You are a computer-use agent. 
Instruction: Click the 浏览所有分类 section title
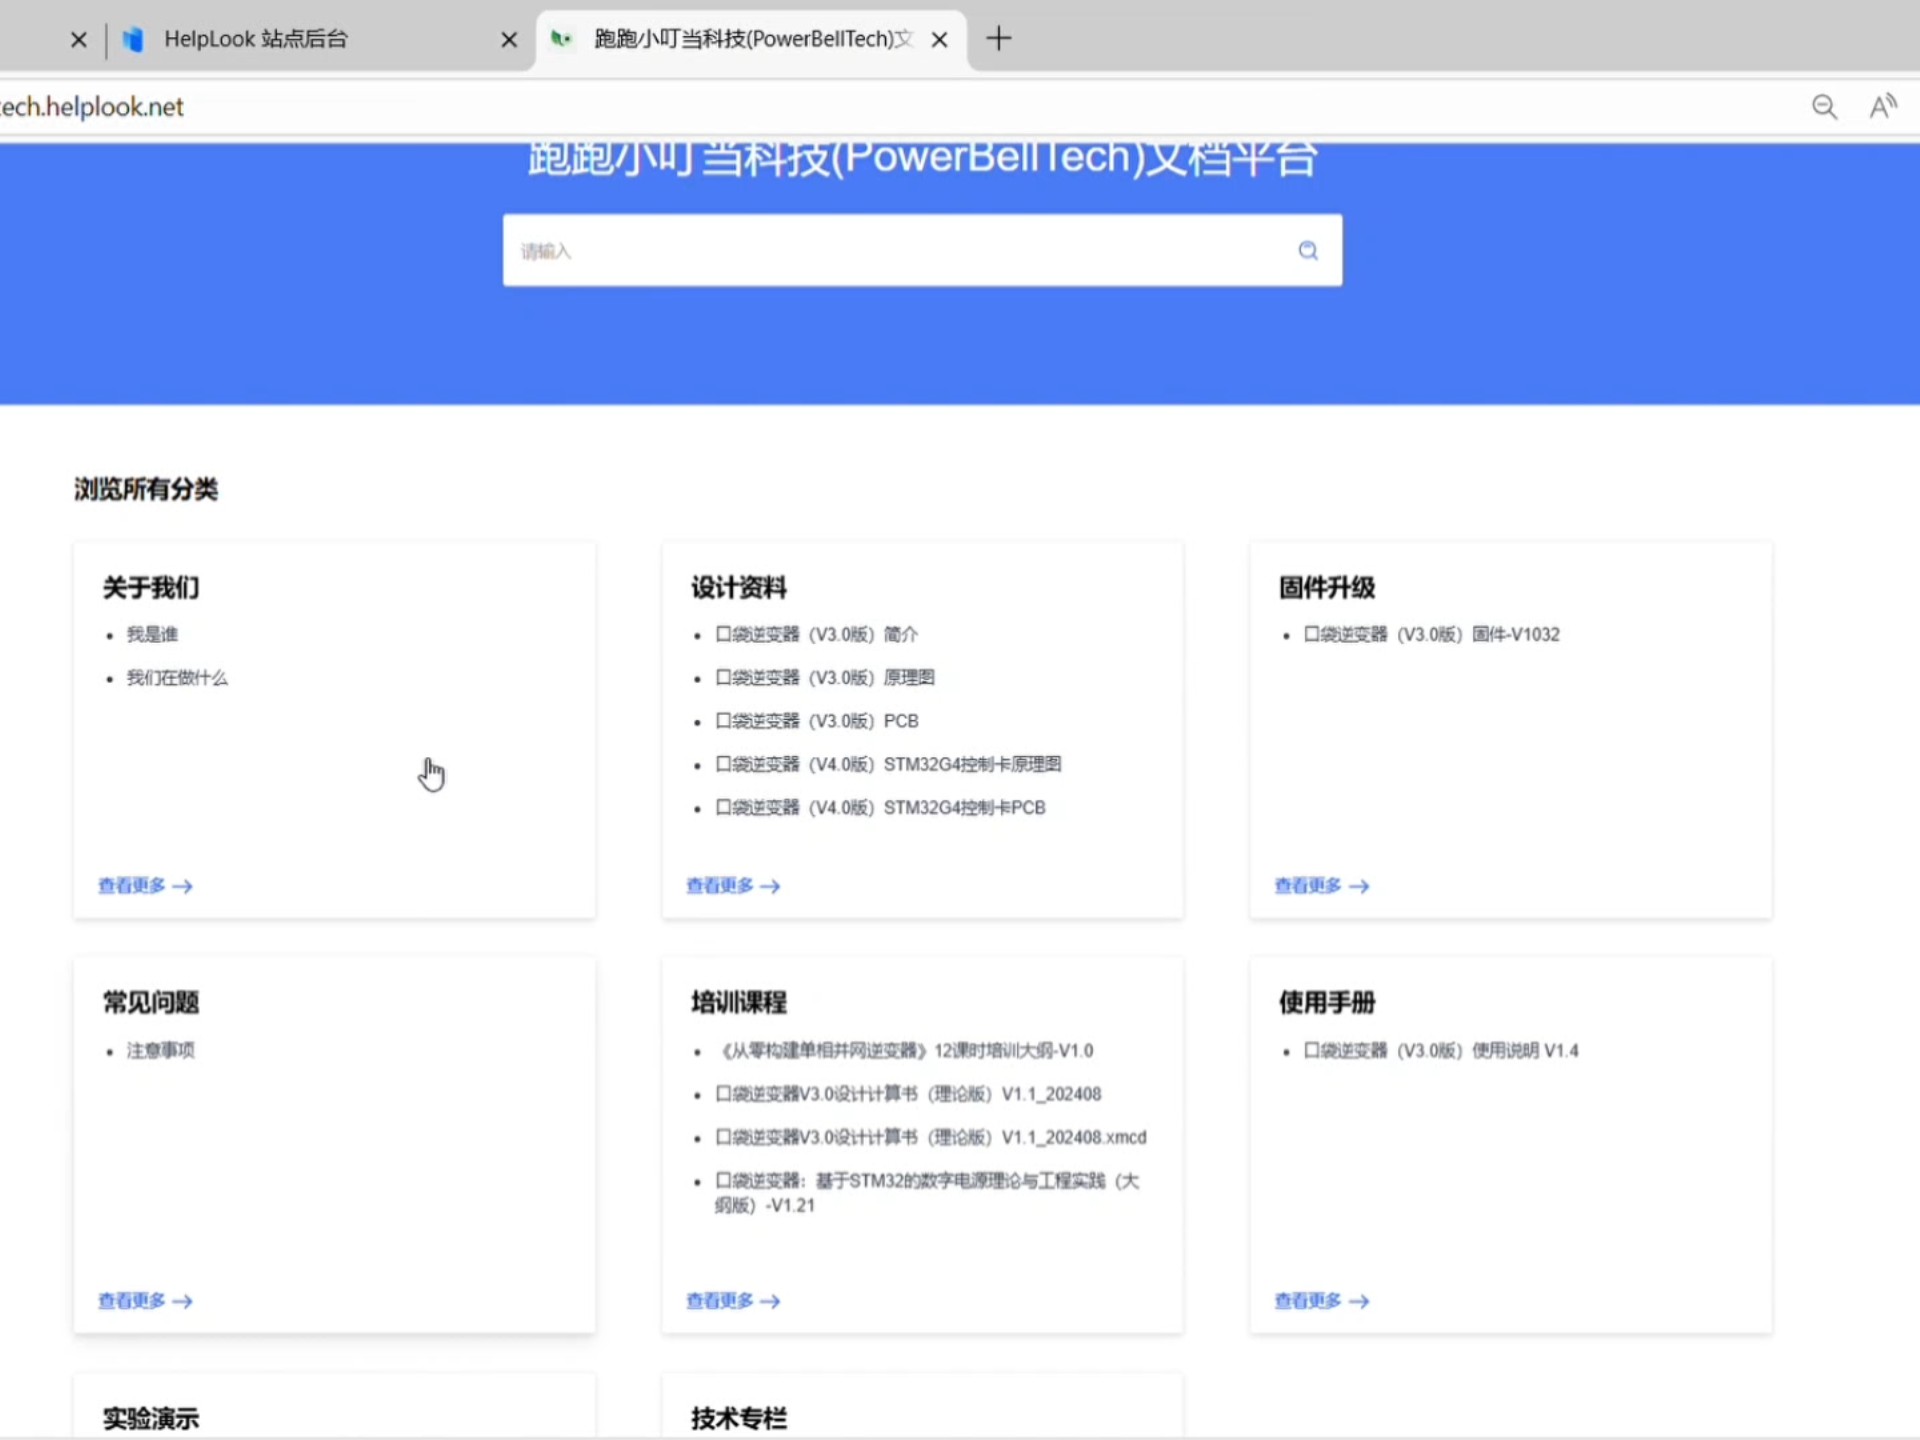[146, 489]
